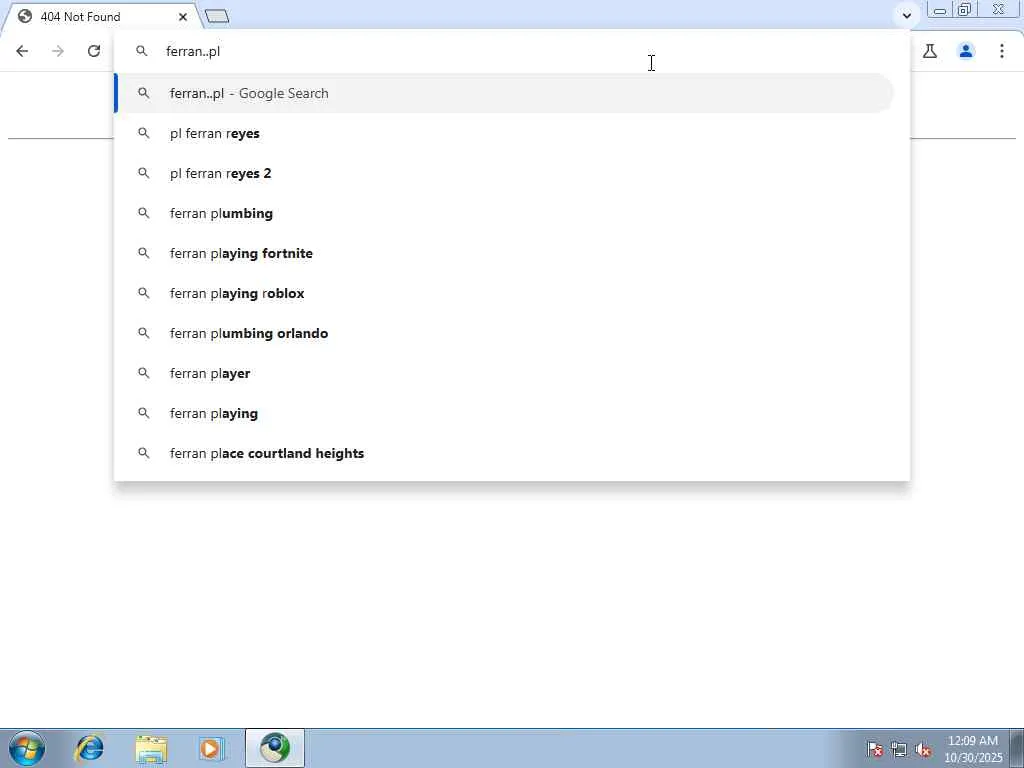Open the Action Center flag tray icon
The image size is (1024, 768).
(x=875, y=749)
